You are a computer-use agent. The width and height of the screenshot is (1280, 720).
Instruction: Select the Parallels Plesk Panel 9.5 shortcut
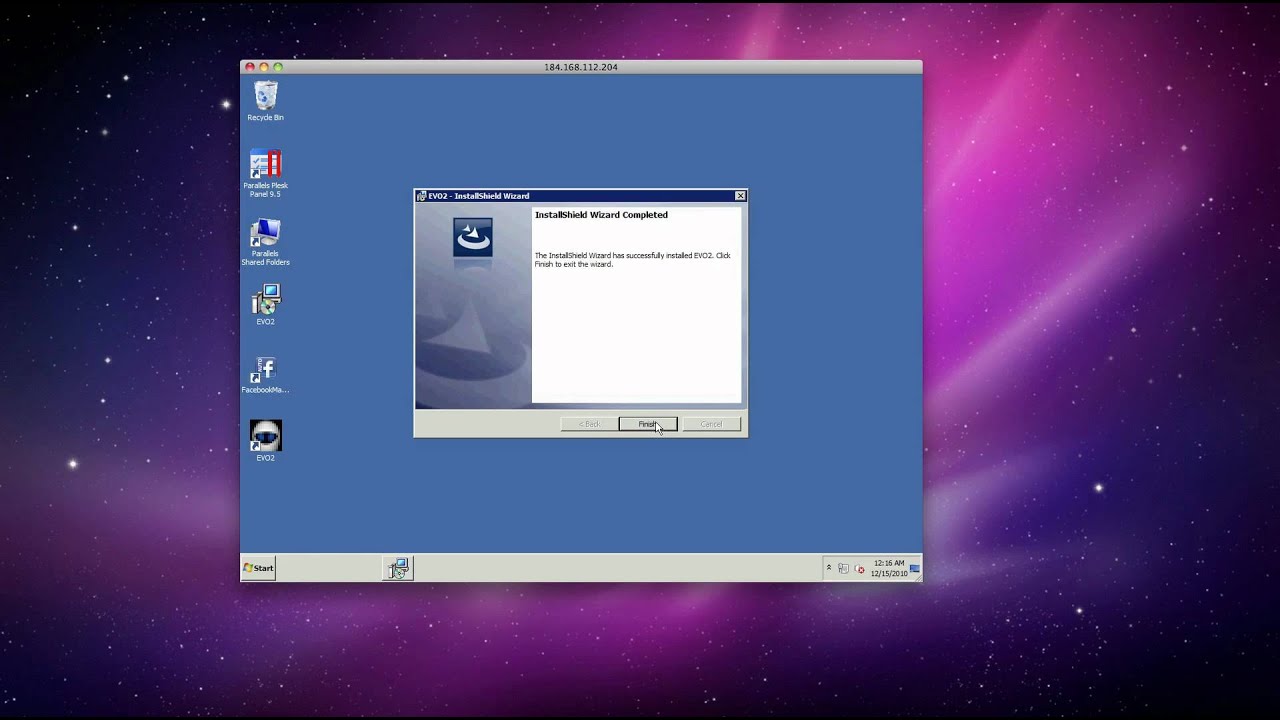(265, 173)
